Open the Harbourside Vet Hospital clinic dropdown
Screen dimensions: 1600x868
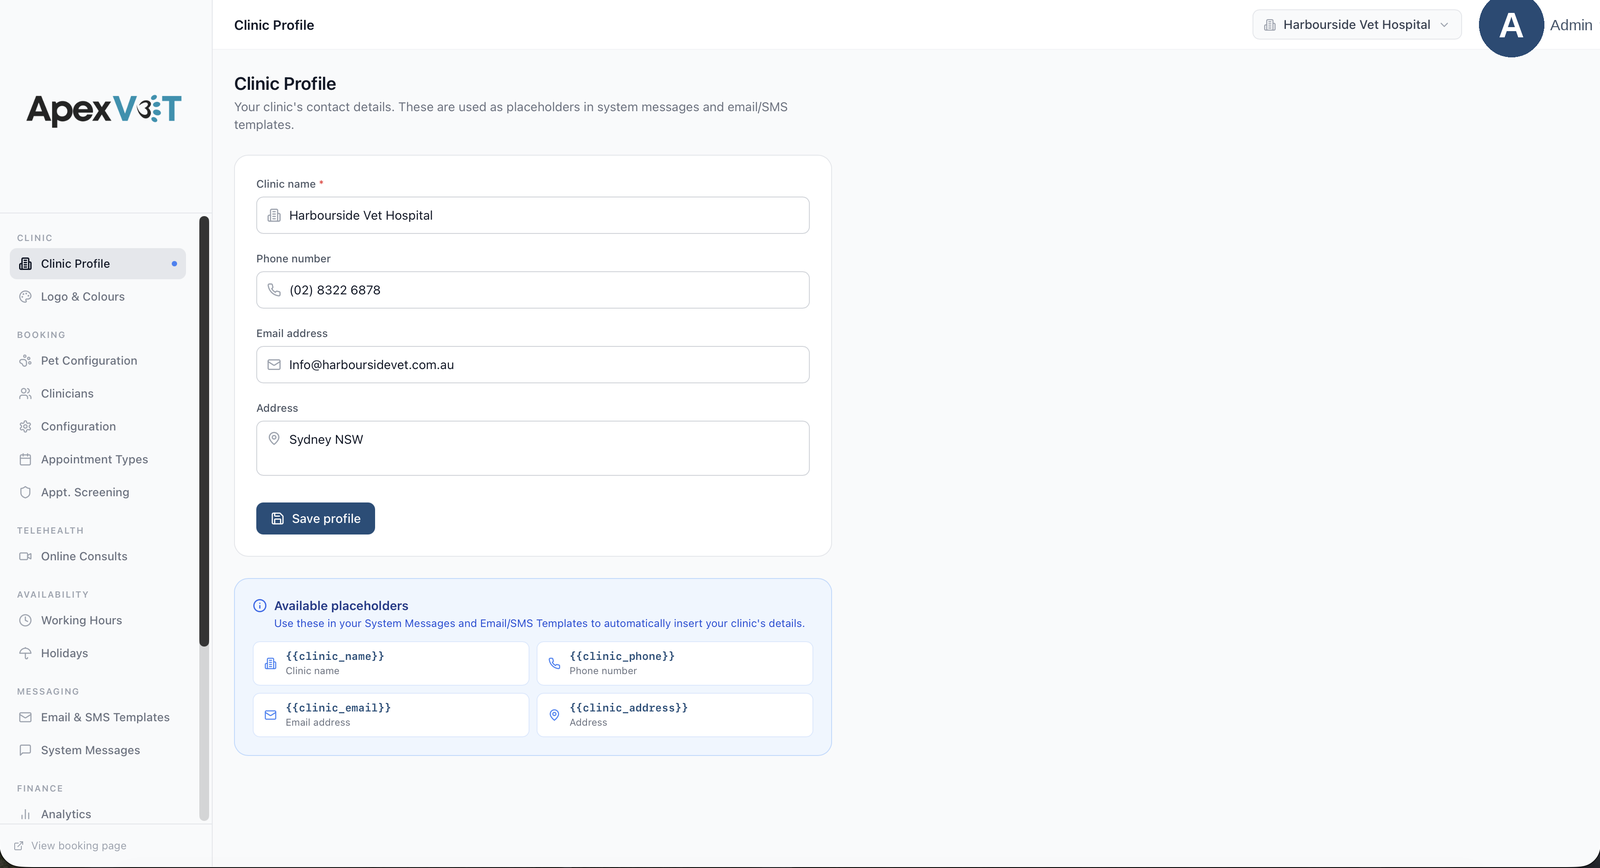click(x=1357, y=25)
